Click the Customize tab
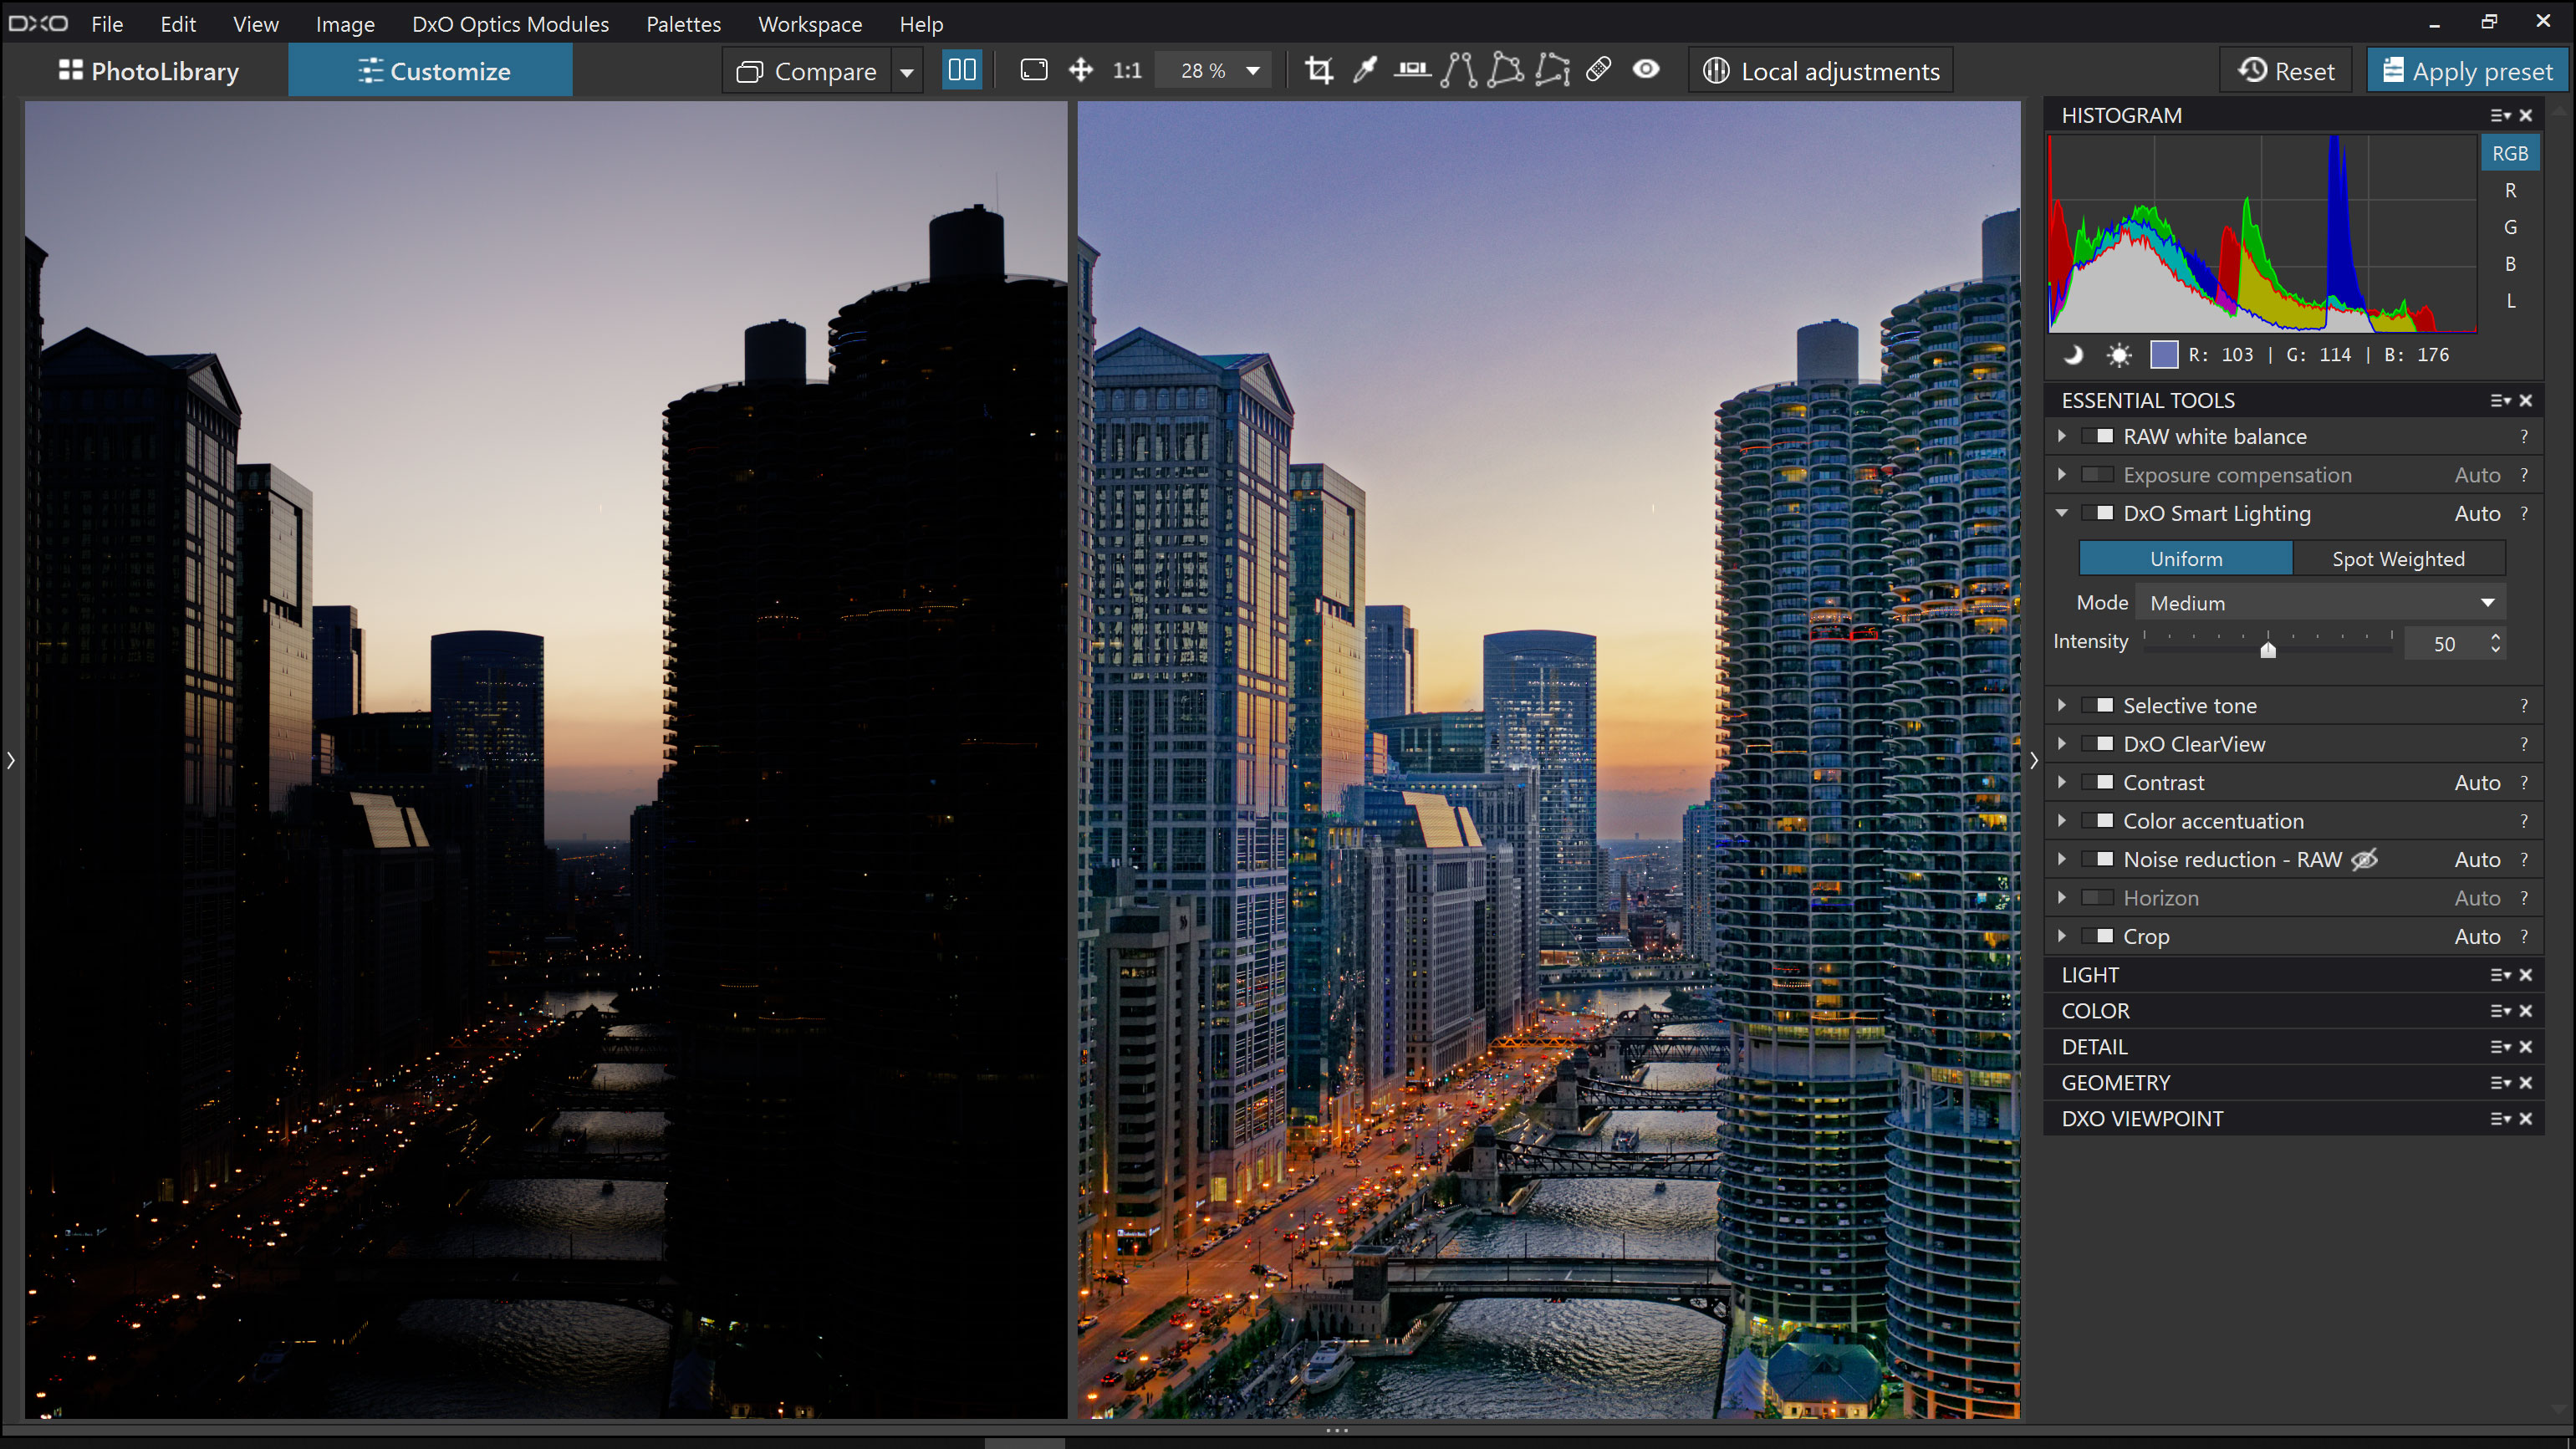2576x1449 pixels. tap(433, 71)
